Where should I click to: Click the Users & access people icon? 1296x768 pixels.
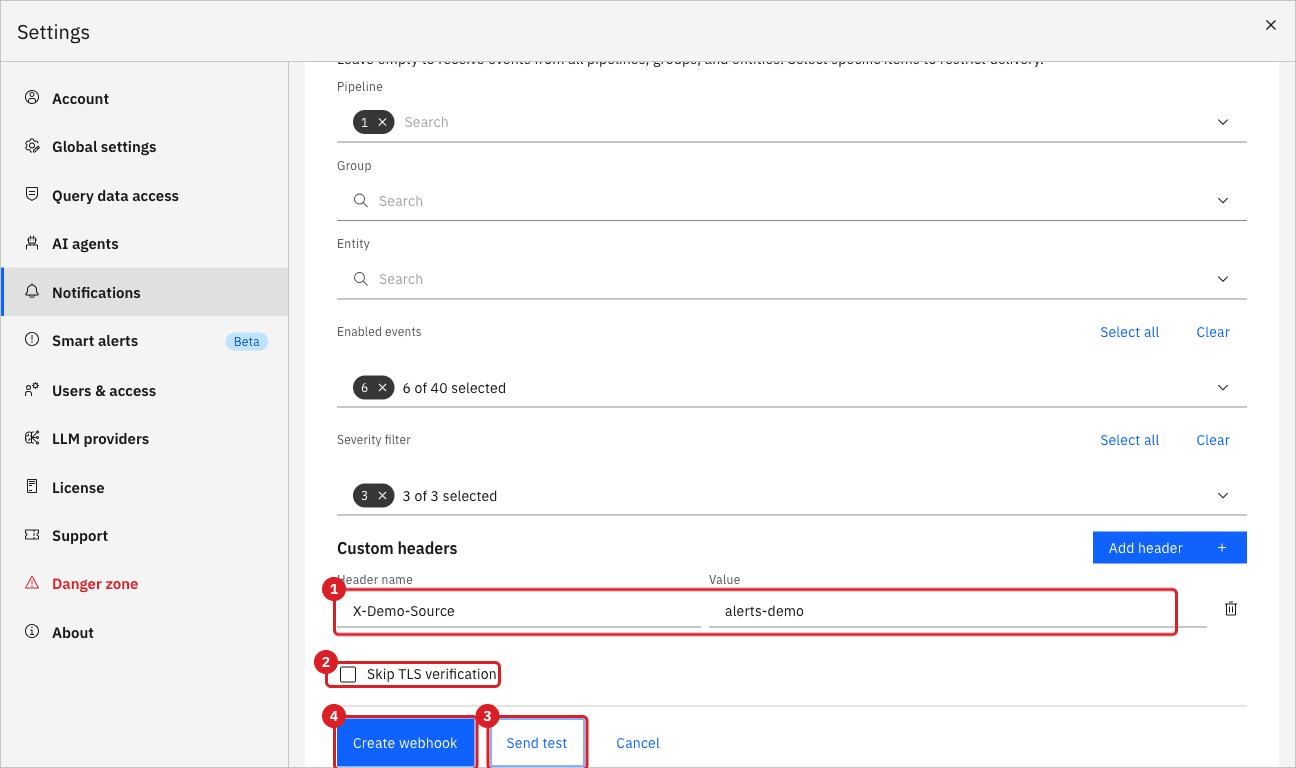(x=32, y=390)
